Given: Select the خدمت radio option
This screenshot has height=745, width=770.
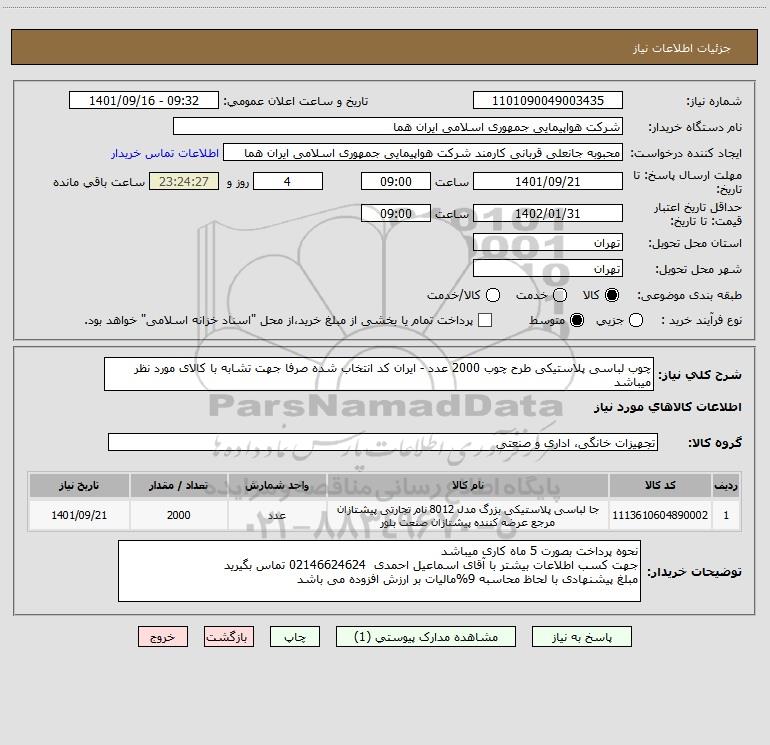Looking at the screenshot, I should (560, 295).
